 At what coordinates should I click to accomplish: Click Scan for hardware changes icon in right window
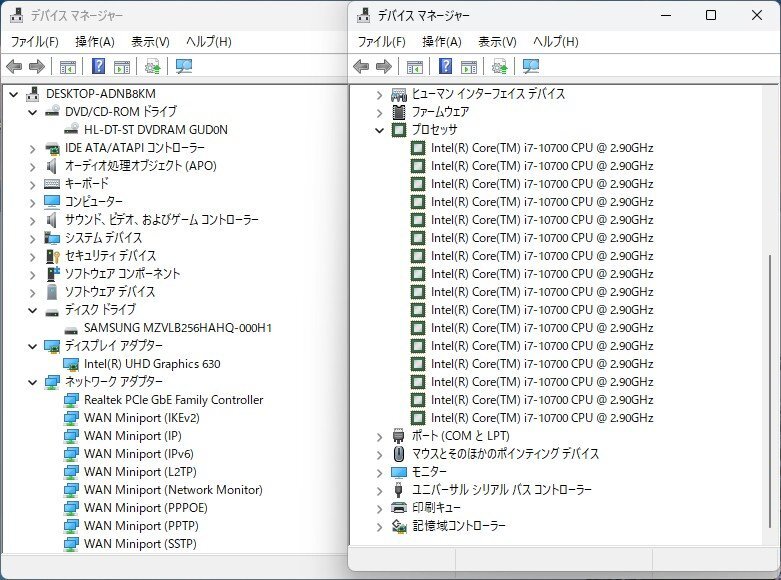pyautogui.click(x=531, y=66)
